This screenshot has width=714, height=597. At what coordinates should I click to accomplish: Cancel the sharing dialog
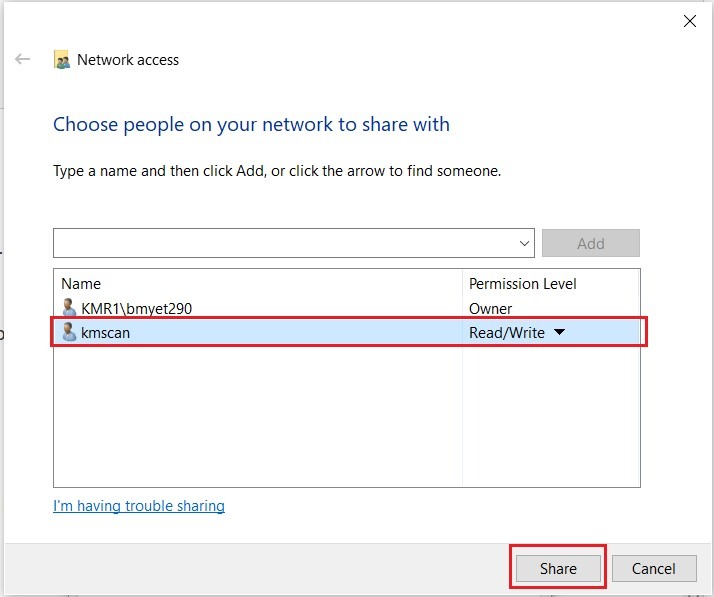tap(654, 568)
